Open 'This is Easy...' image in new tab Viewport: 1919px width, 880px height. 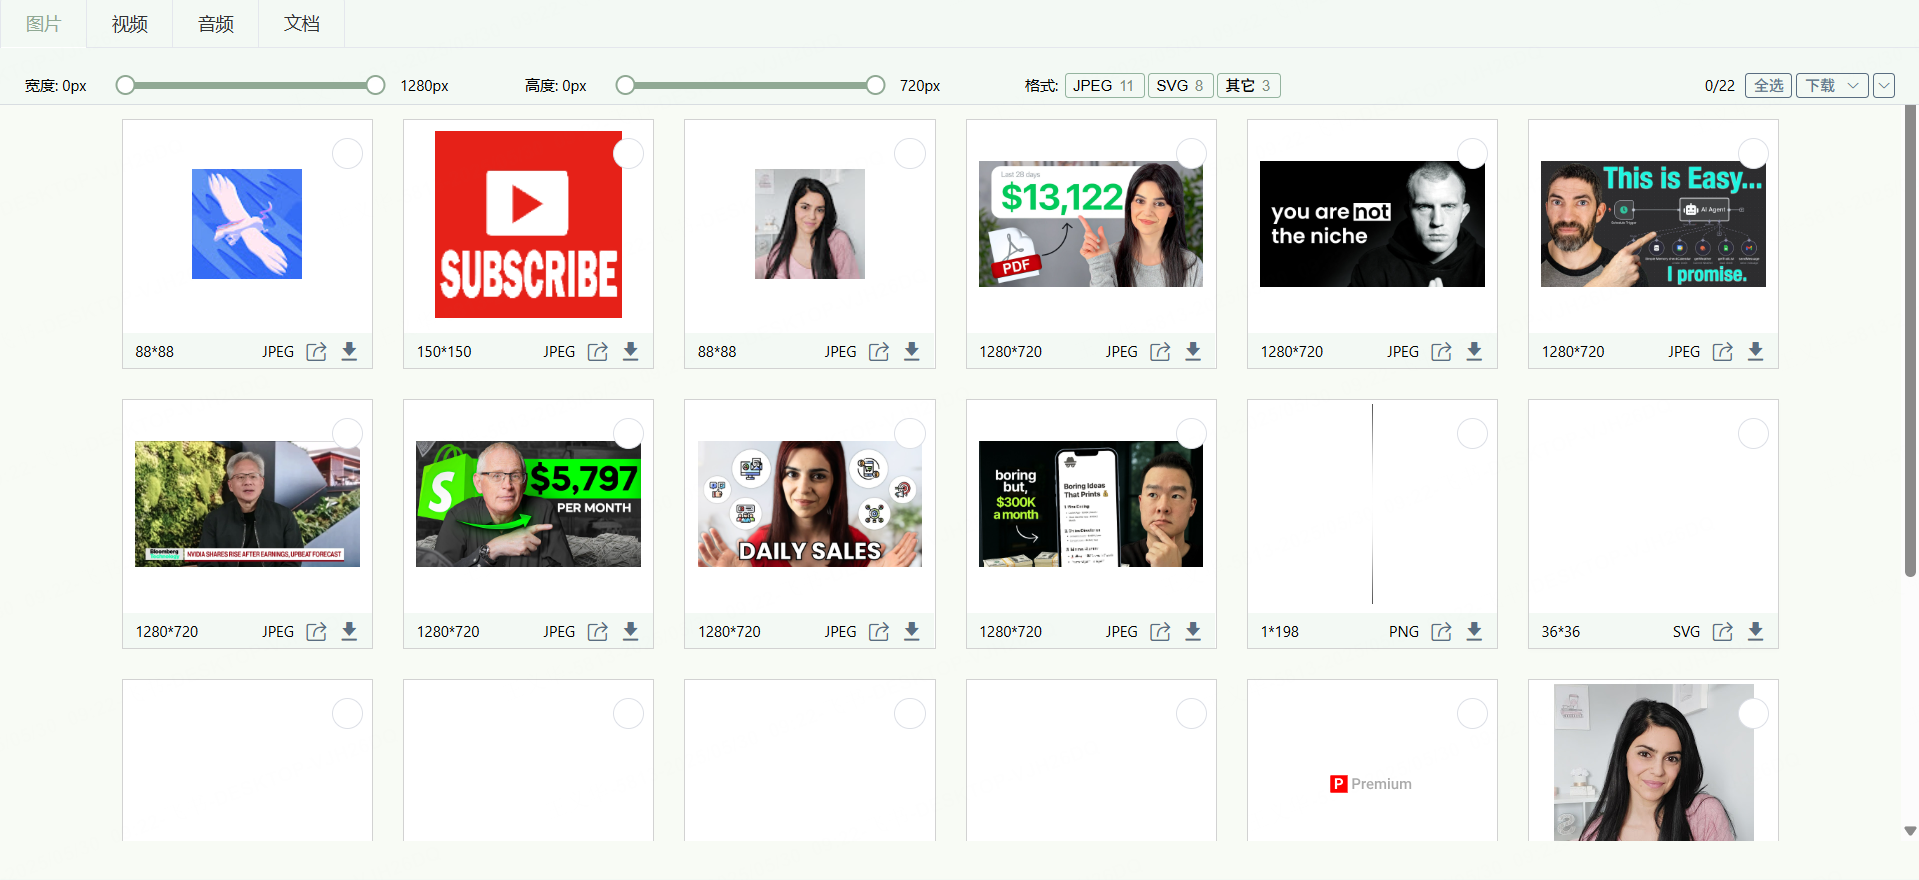[1722, 352]
